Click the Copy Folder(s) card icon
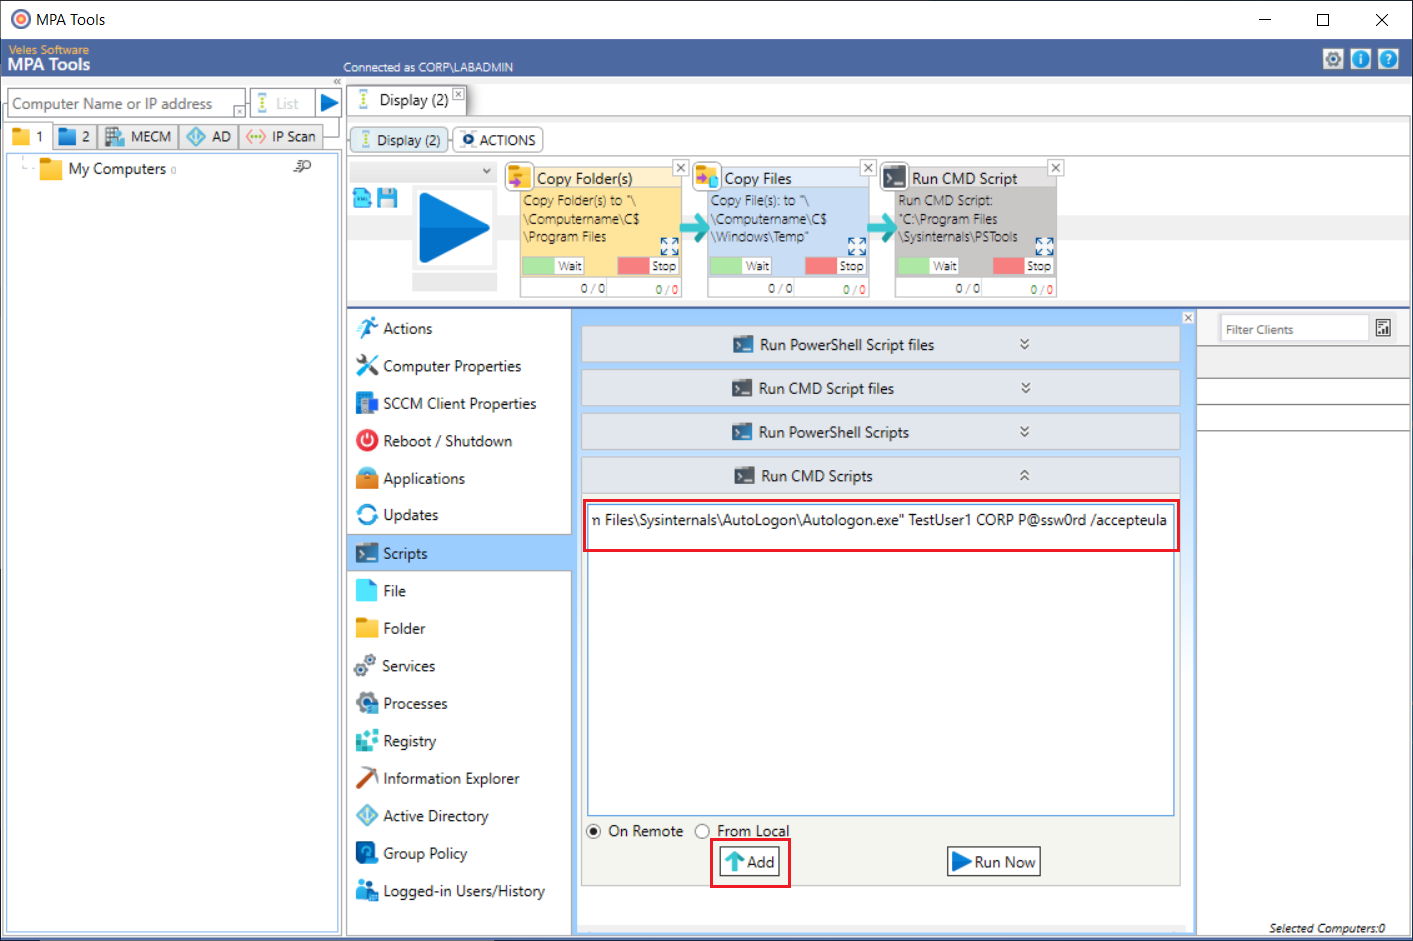 [x=519, y=177]
